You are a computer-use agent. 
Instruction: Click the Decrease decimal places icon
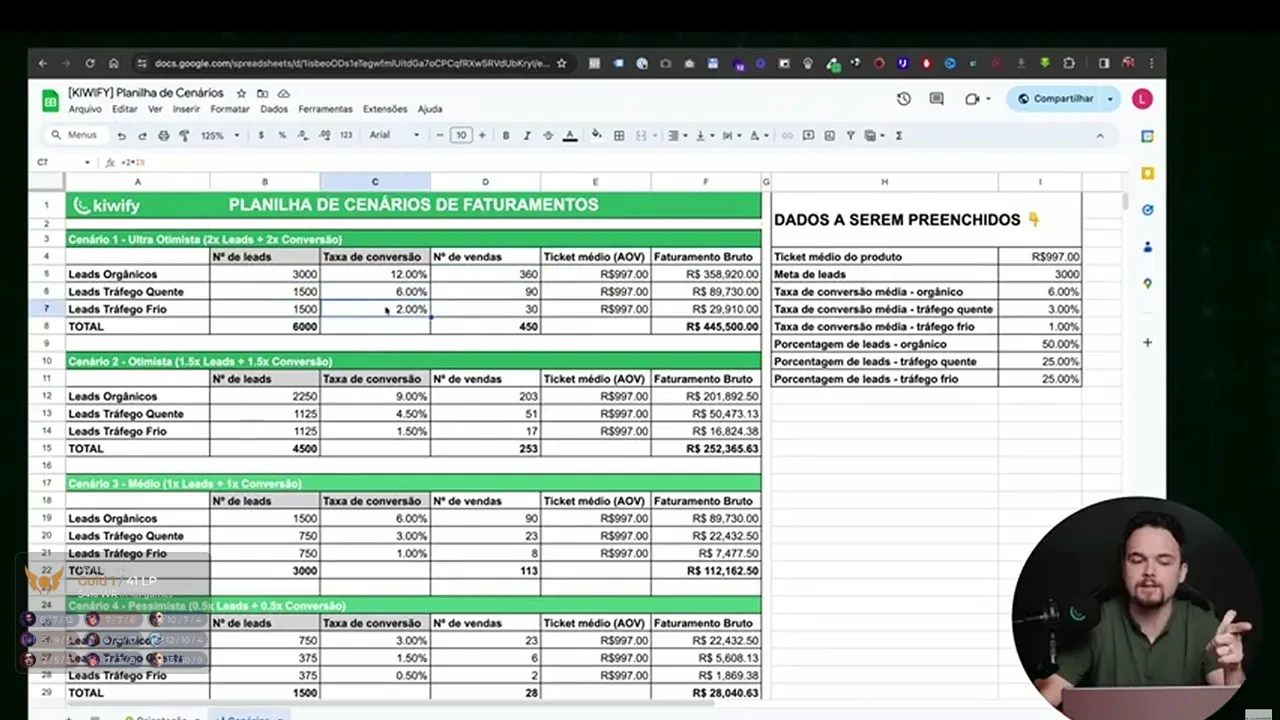tap(302, 135)
